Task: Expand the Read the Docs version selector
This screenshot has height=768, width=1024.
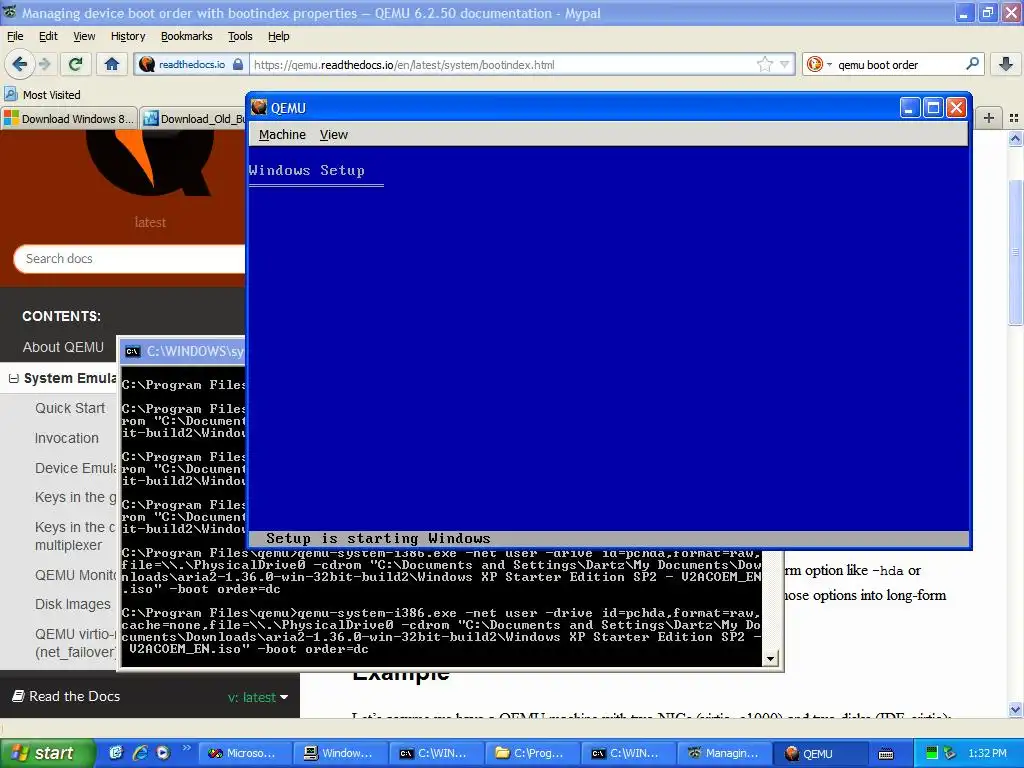Action: coord(258,697)
